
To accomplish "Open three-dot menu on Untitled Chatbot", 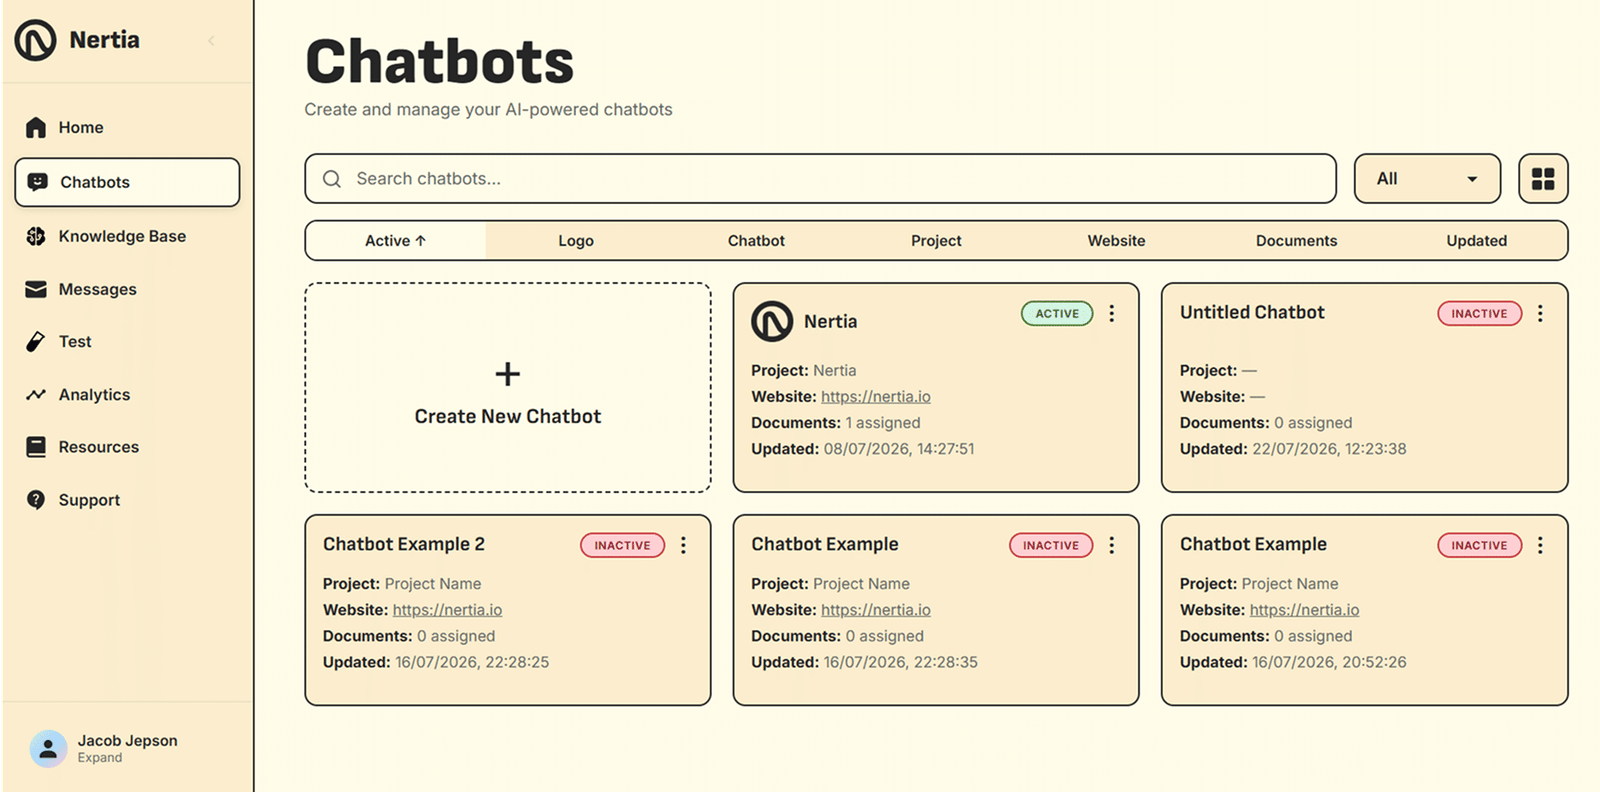I will (1540, 314).
